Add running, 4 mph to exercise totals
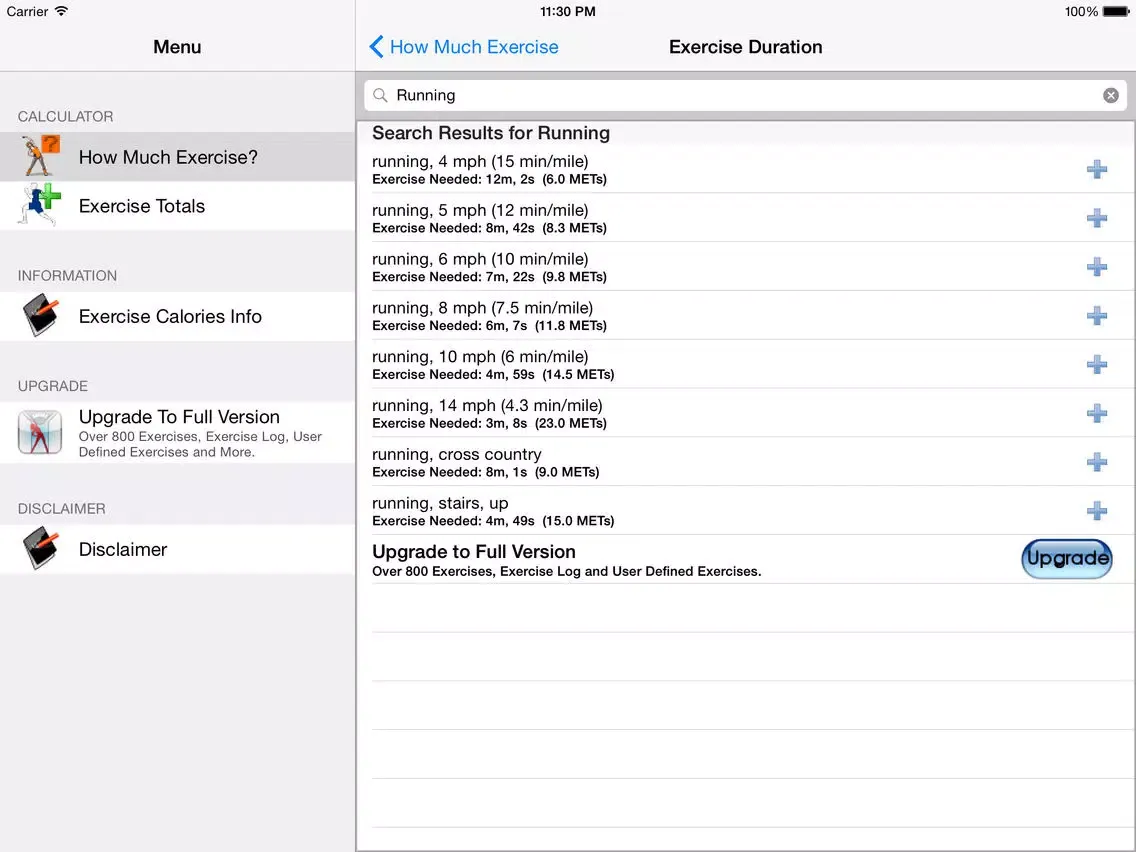This screenshot has width=1136, height=852. coord(1097,169)
